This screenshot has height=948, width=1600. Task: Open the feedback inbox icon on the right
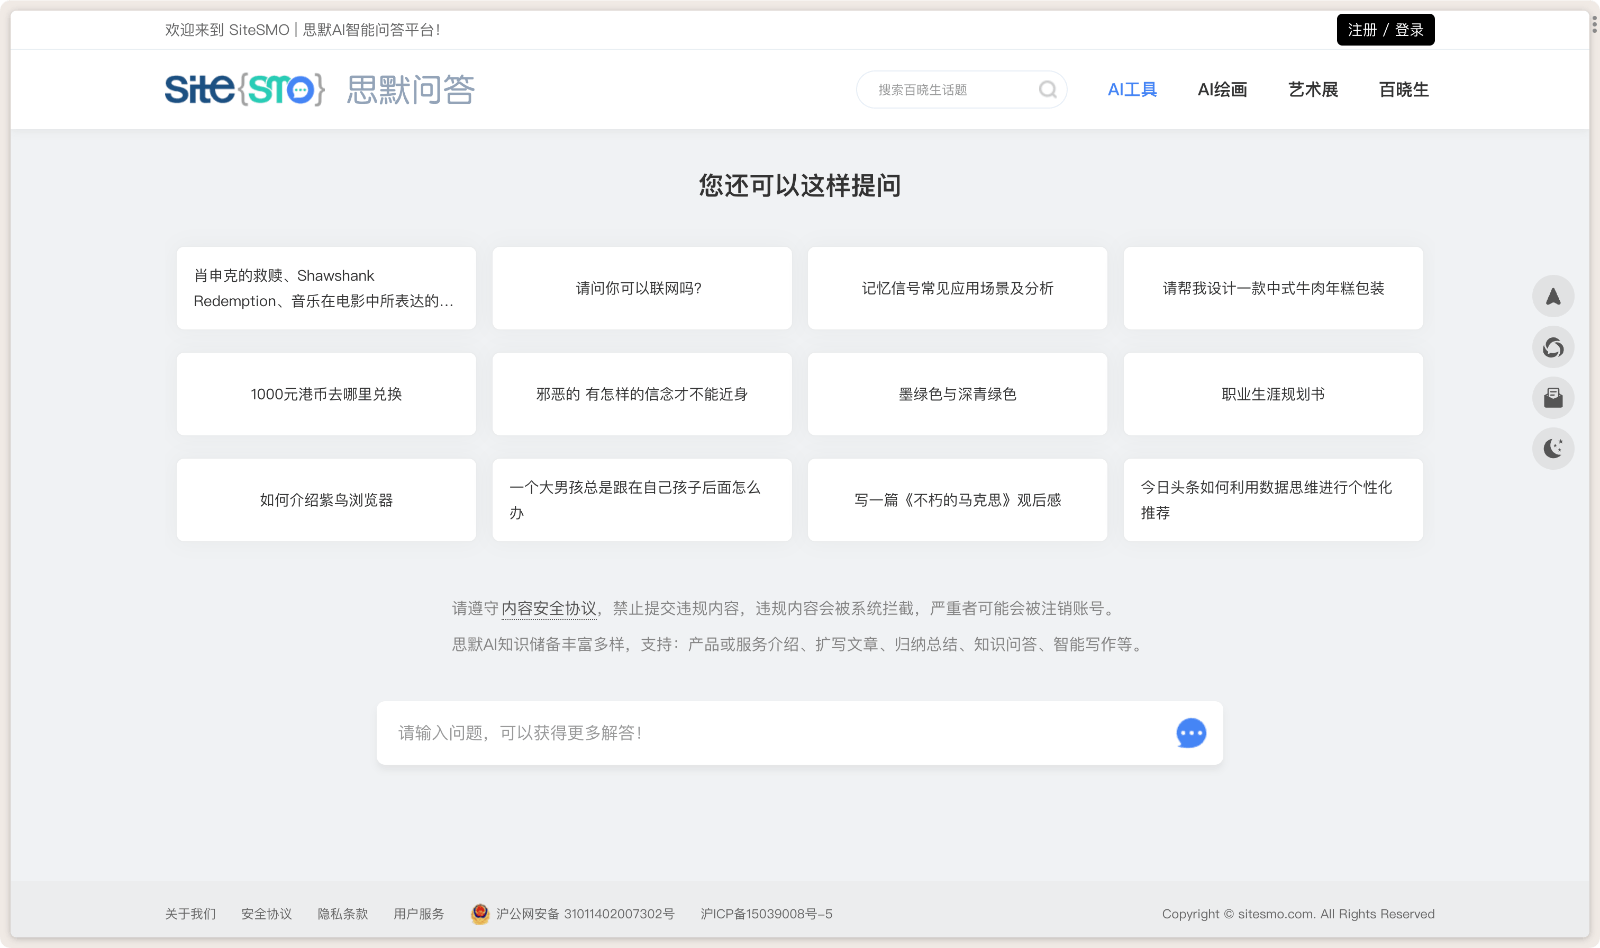coord(1553,398)
